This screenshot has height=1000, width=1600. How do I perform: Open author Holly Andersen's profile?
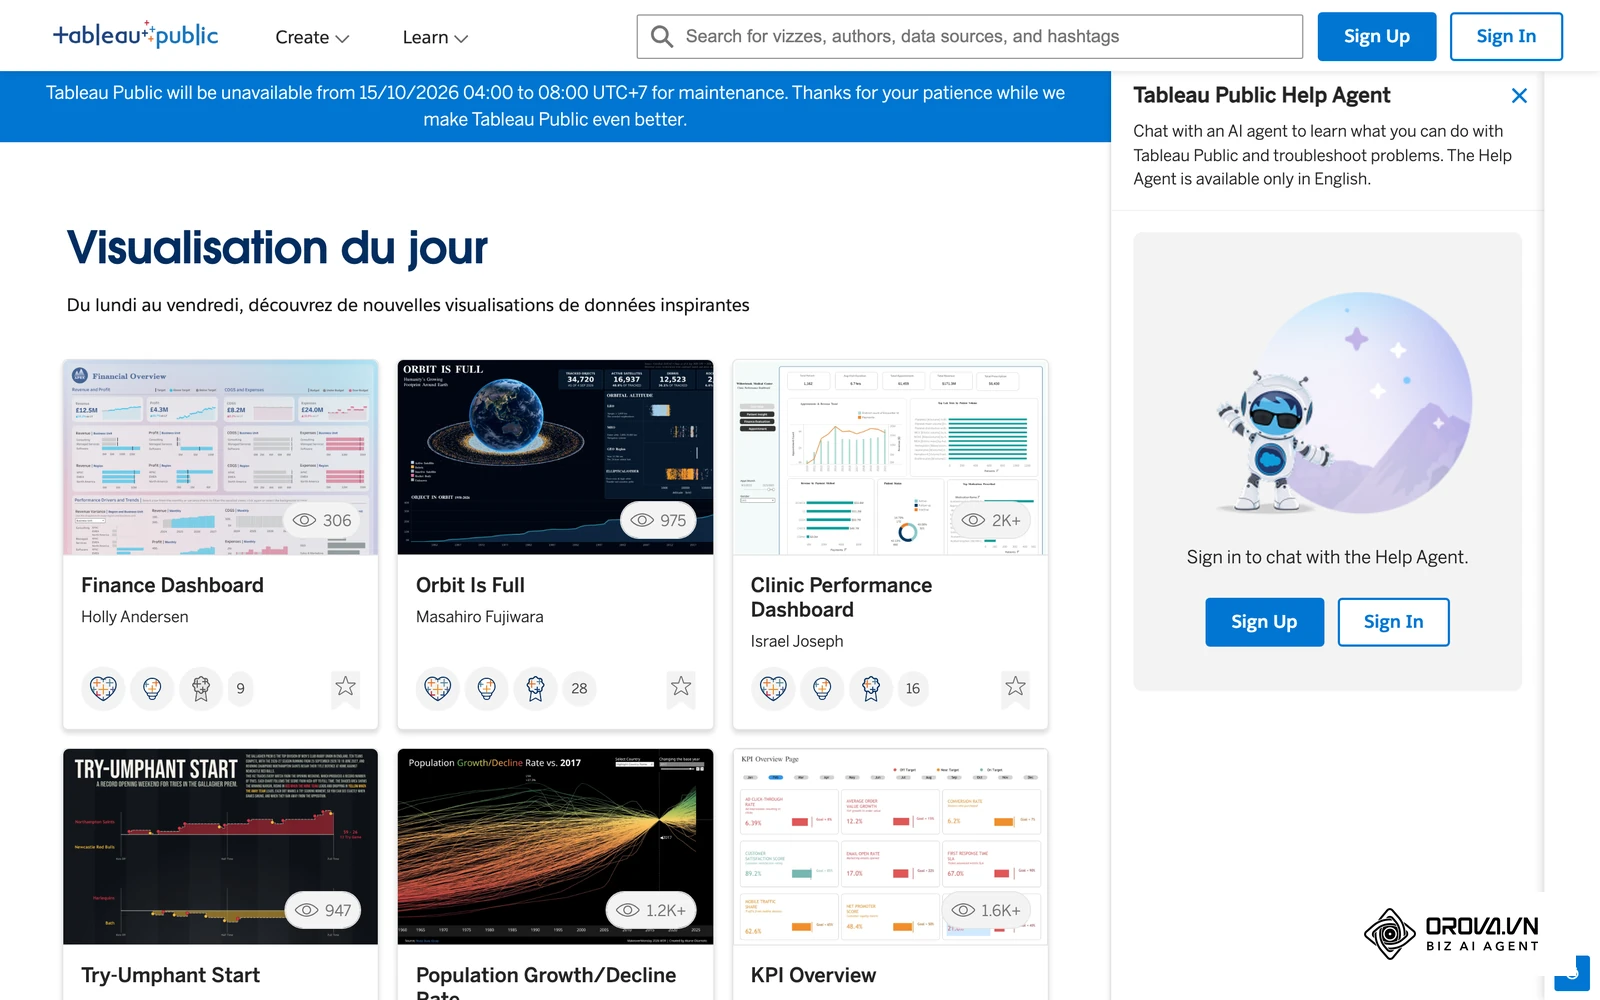[x=135, y=617]
